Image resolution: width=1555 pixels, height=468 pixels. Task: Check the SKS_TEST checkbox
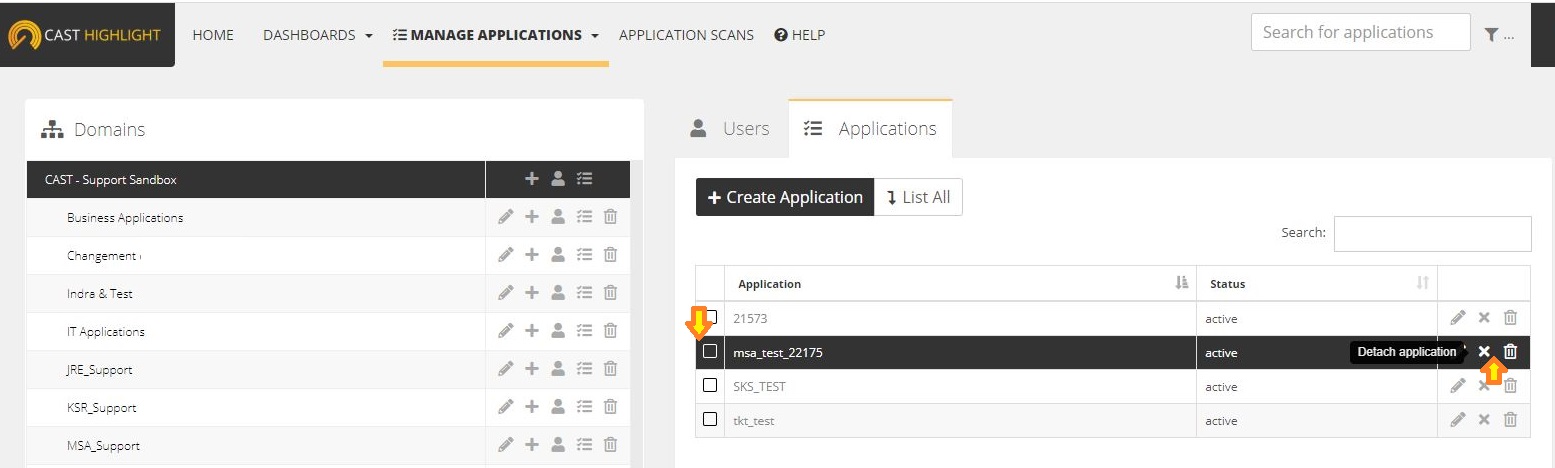coord(710,385)
